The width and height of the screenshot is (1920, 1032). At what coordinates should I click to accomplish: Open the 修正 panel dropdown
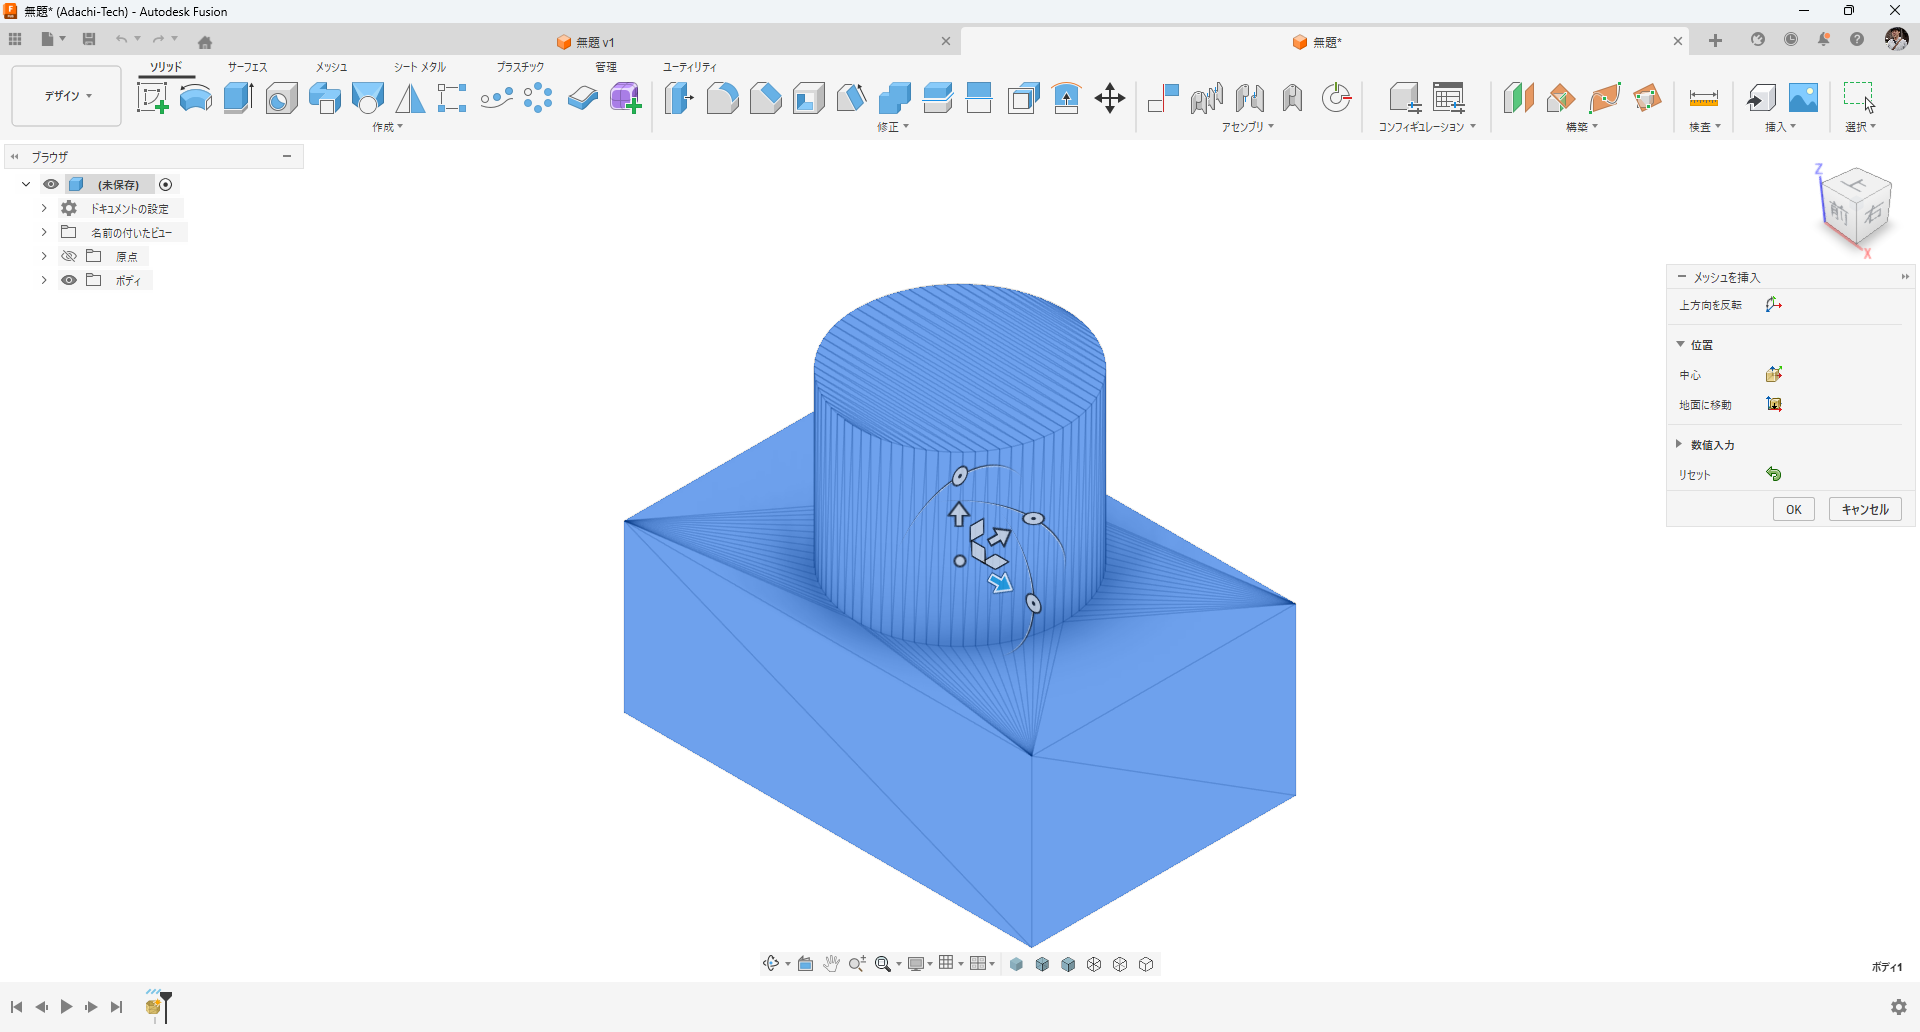coord(893,127)
